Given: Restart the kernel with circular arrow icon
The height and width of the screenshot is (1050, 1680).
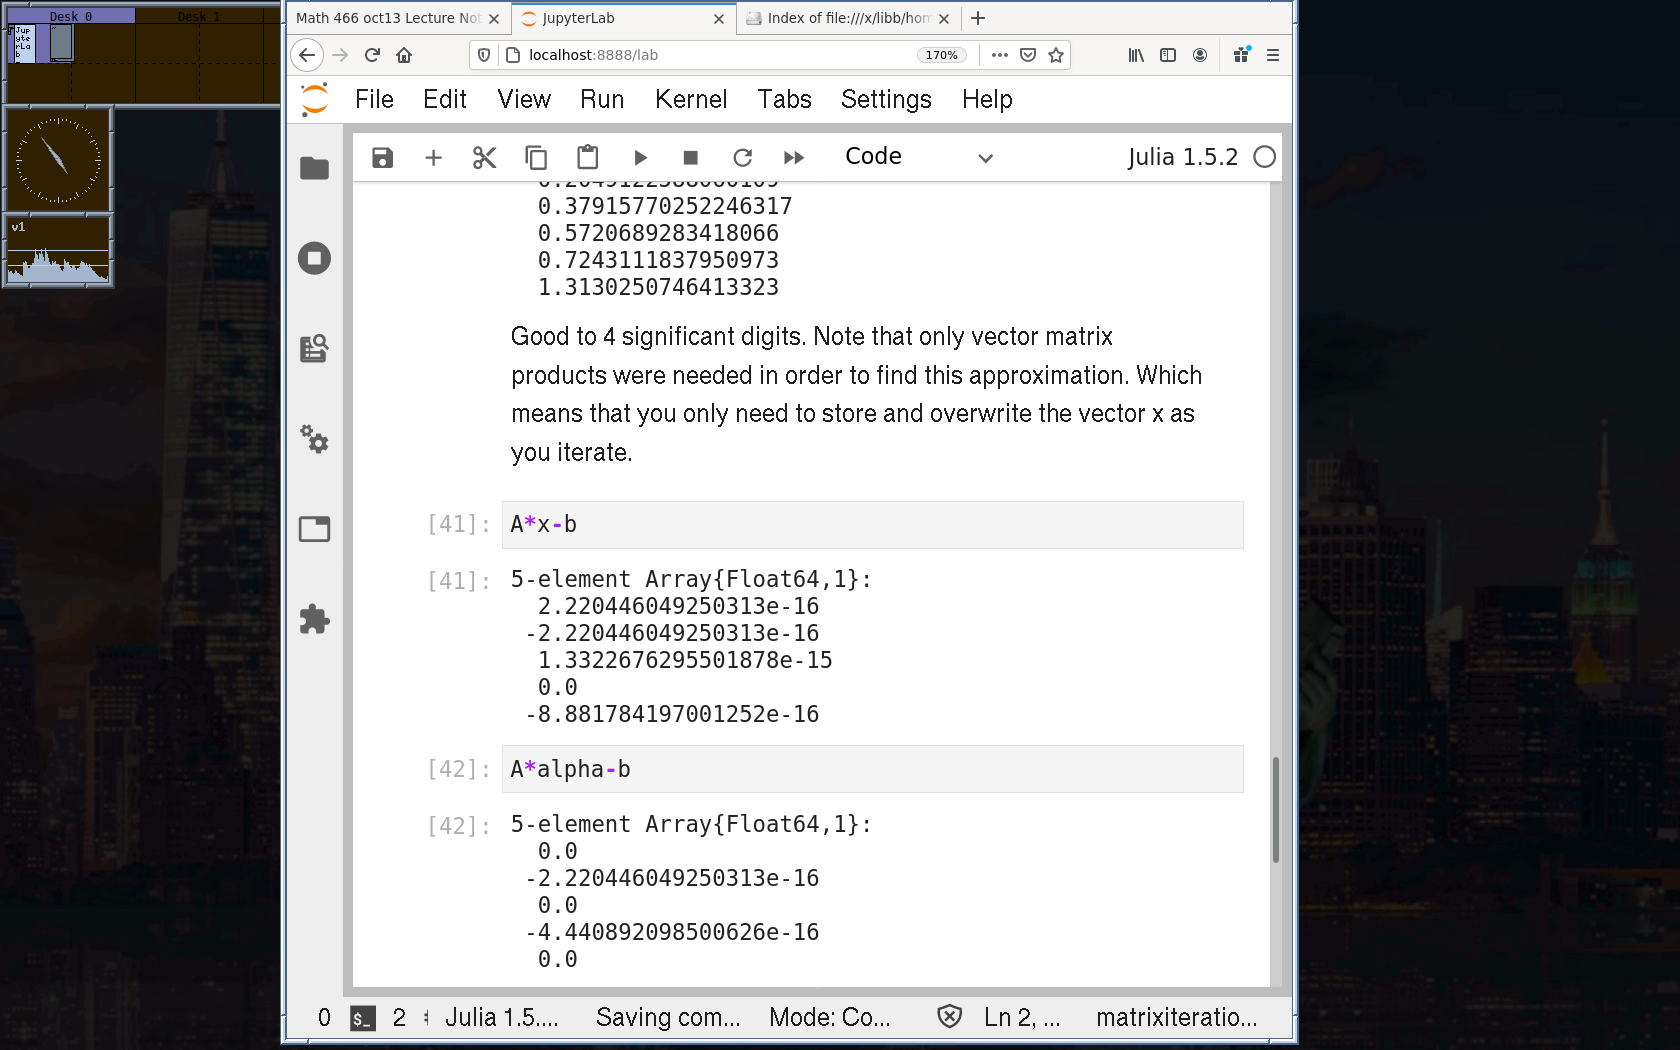Looking at the screenshot, I should pyautogui.click(x=742, y=158).
